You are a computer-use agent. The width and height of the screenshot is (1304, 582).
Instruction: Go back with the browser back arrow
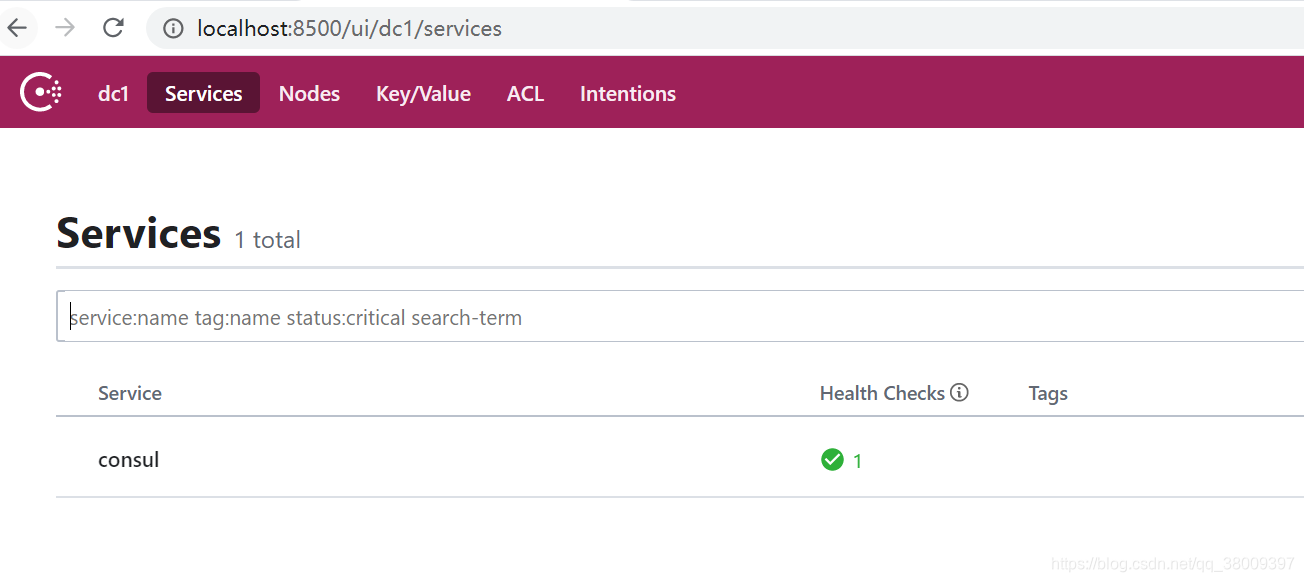[x=18, y=27]
